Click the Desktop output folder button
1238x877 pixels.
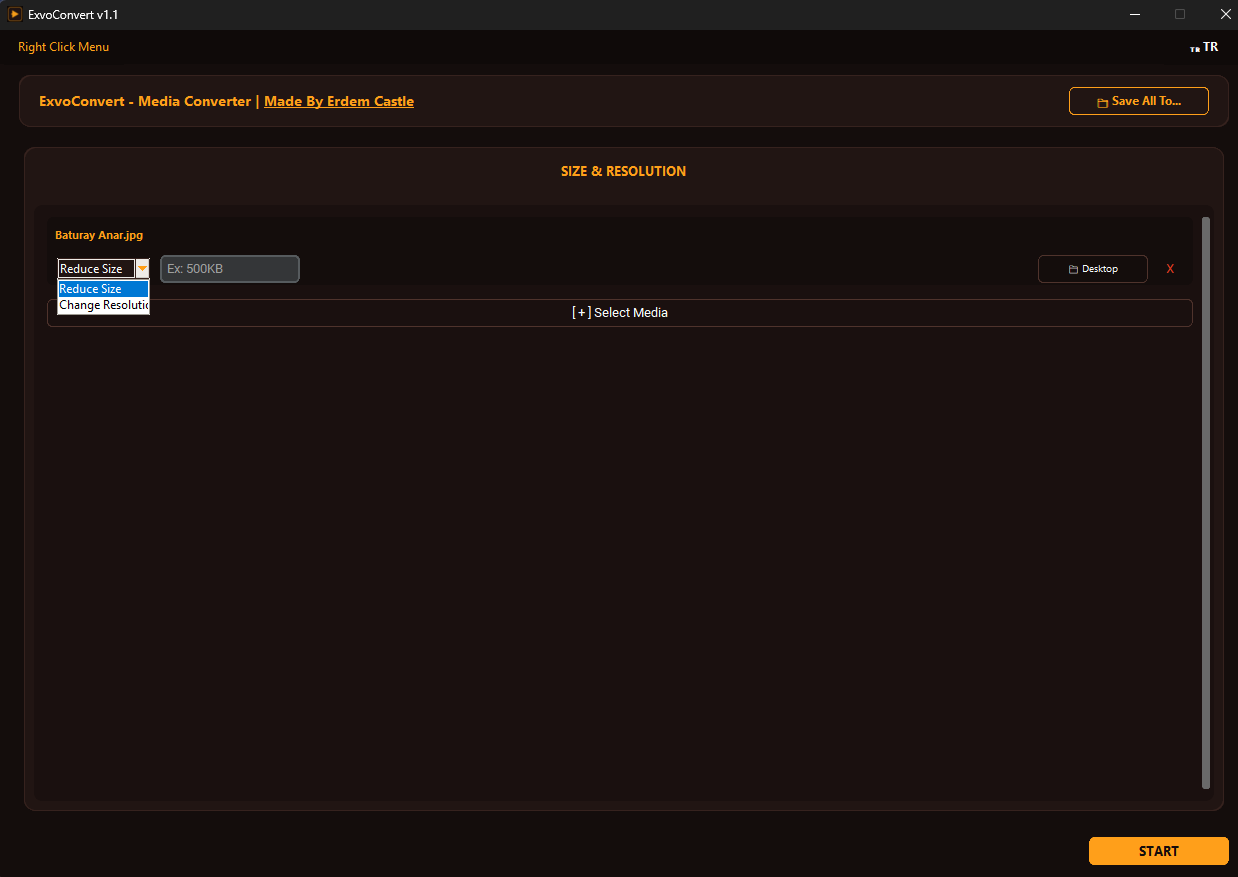[x=1093, y=269]
